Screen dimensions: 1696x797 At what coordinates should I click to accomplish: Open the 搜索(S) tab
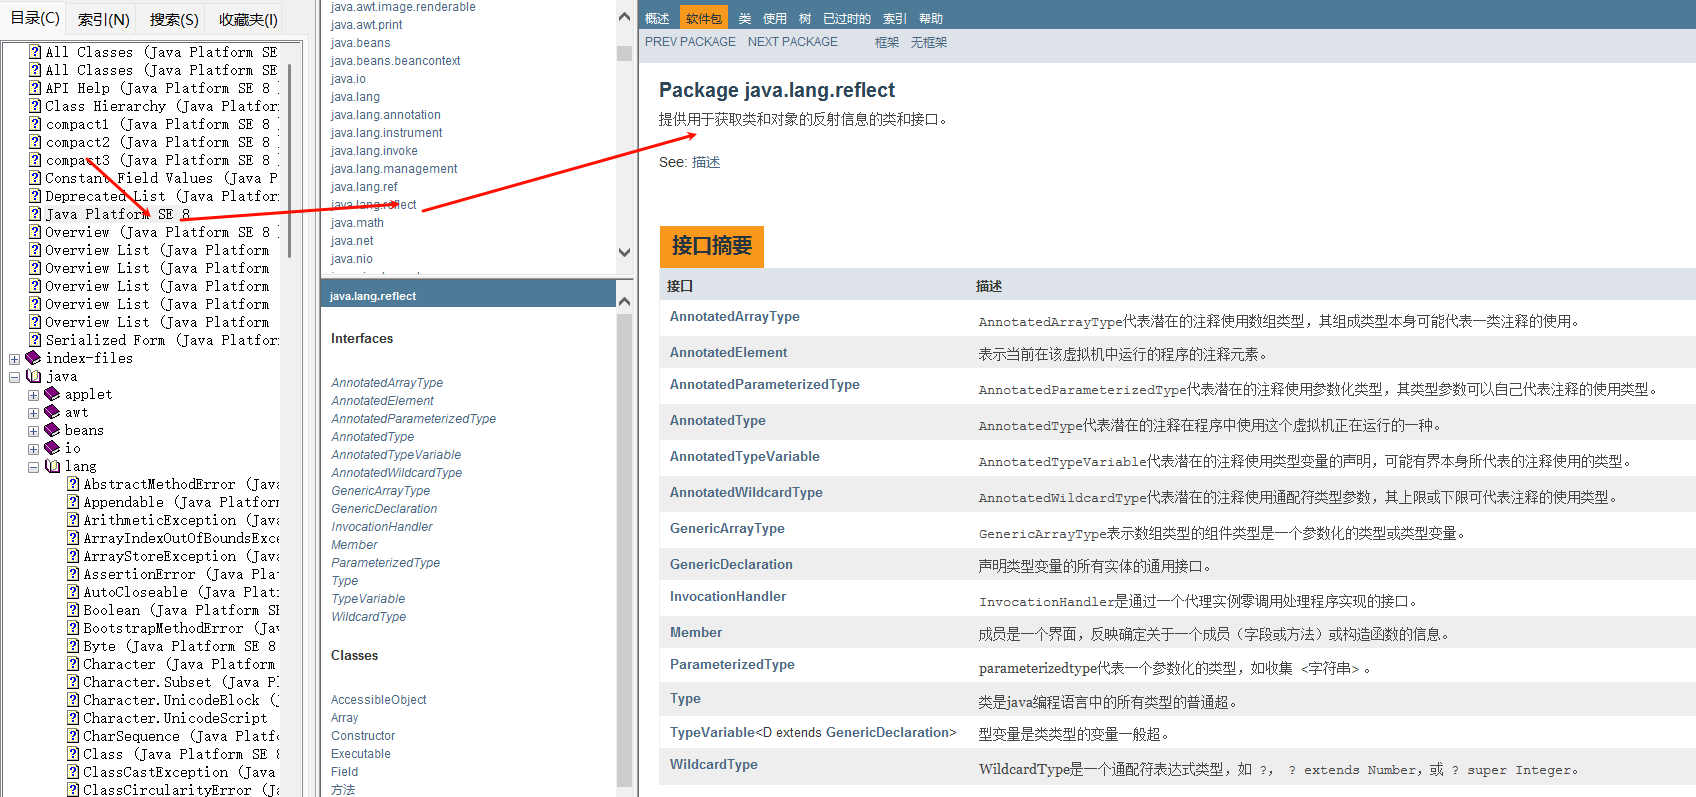[x=174, y=19]
